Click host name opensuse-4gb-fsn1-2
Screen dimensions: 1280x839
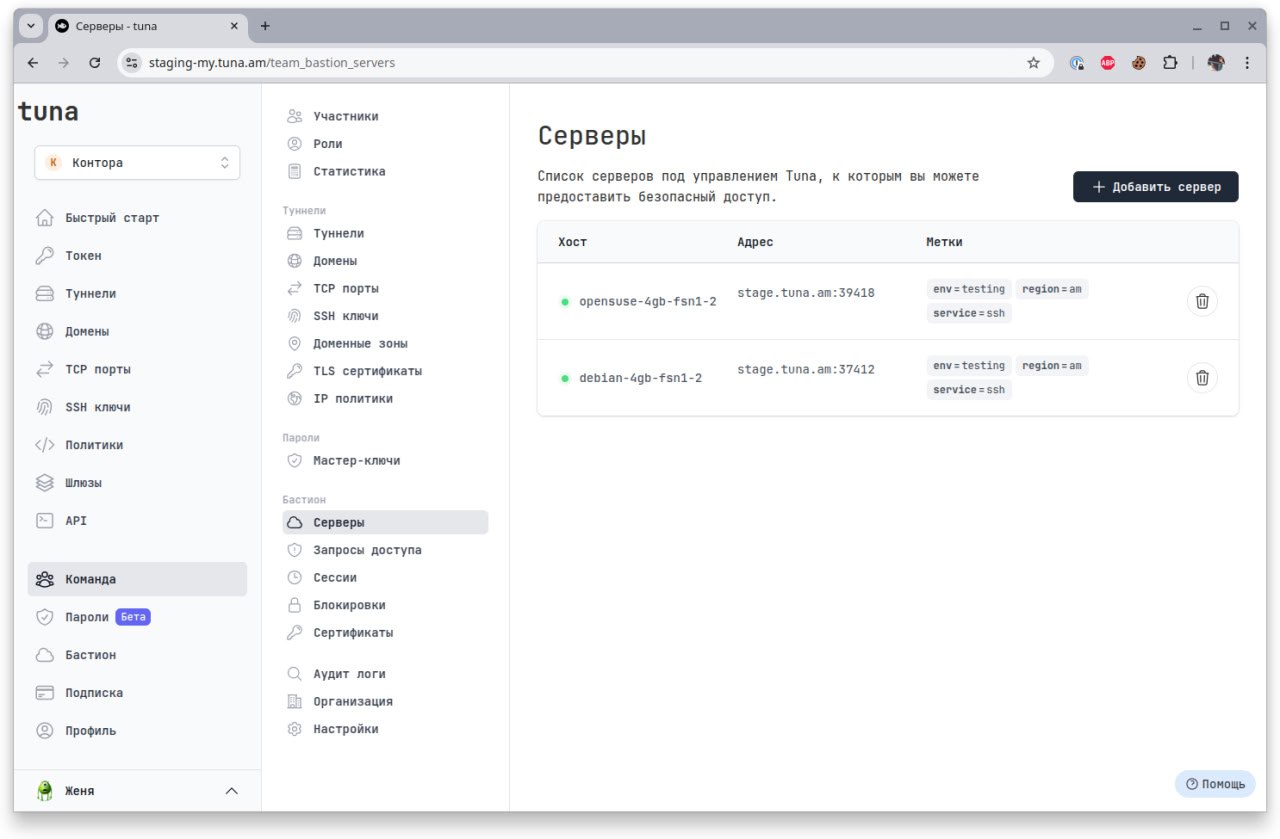648,302
